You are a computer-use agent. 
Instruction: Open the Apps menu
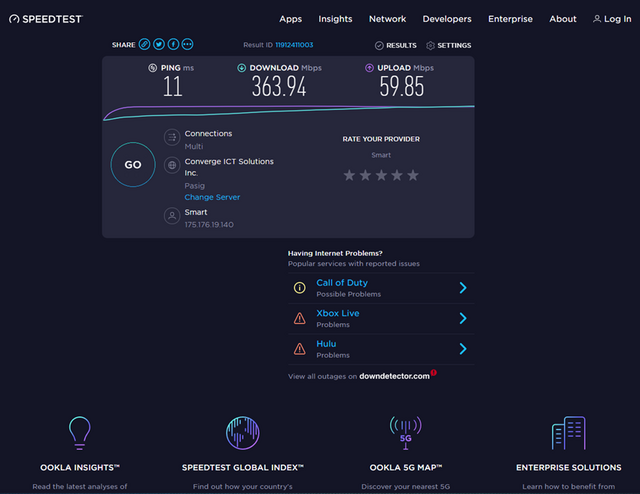(x=291, y=19)
